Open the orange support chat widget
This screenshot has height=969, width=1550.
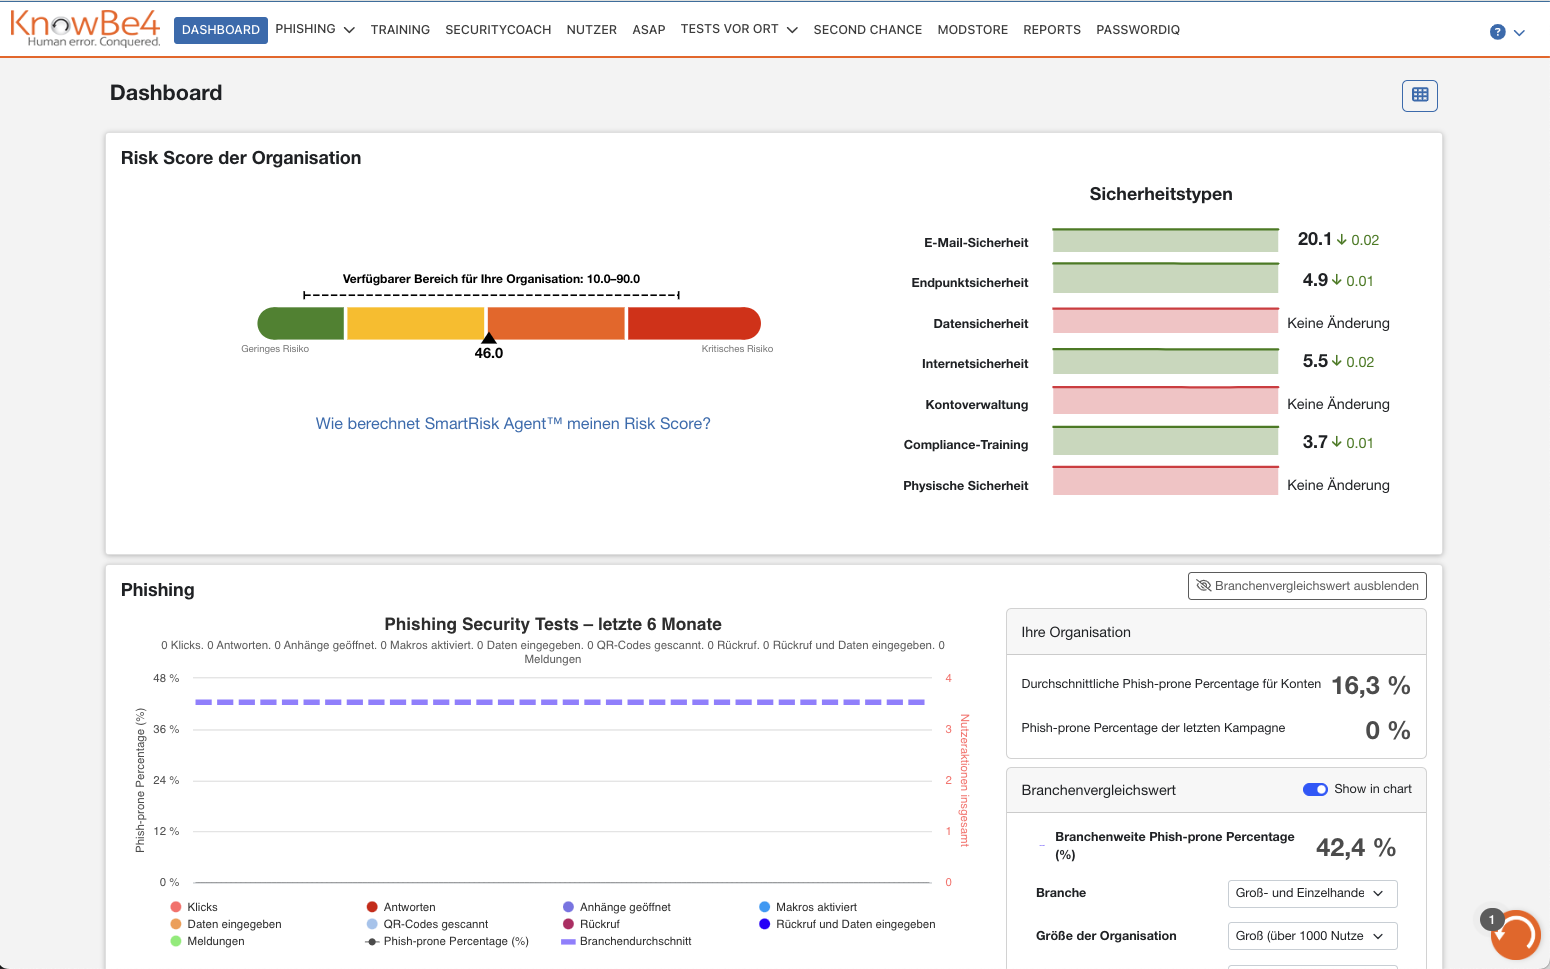point(1516,935)
